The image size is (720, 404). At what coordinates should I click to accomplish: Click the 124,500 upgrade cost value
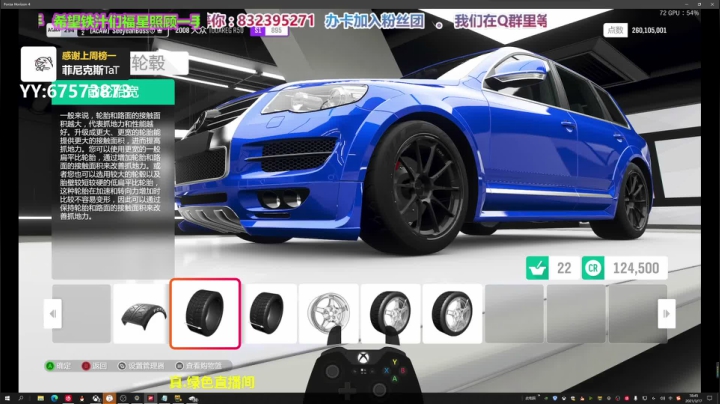point(636,268)
